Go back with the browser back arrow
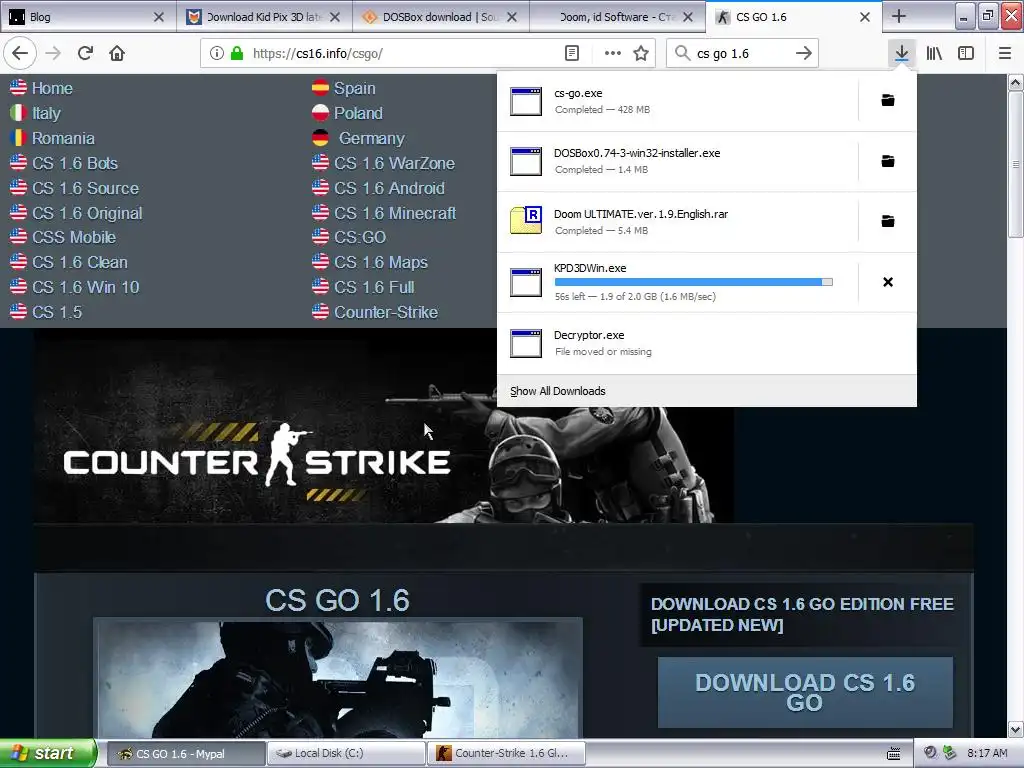Viewport: 1024px width, 768px height. pos(20,54)
